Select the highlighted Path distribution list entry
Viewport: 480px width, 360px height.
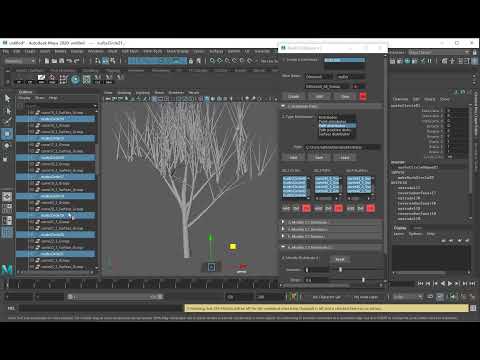pos(337,125)
